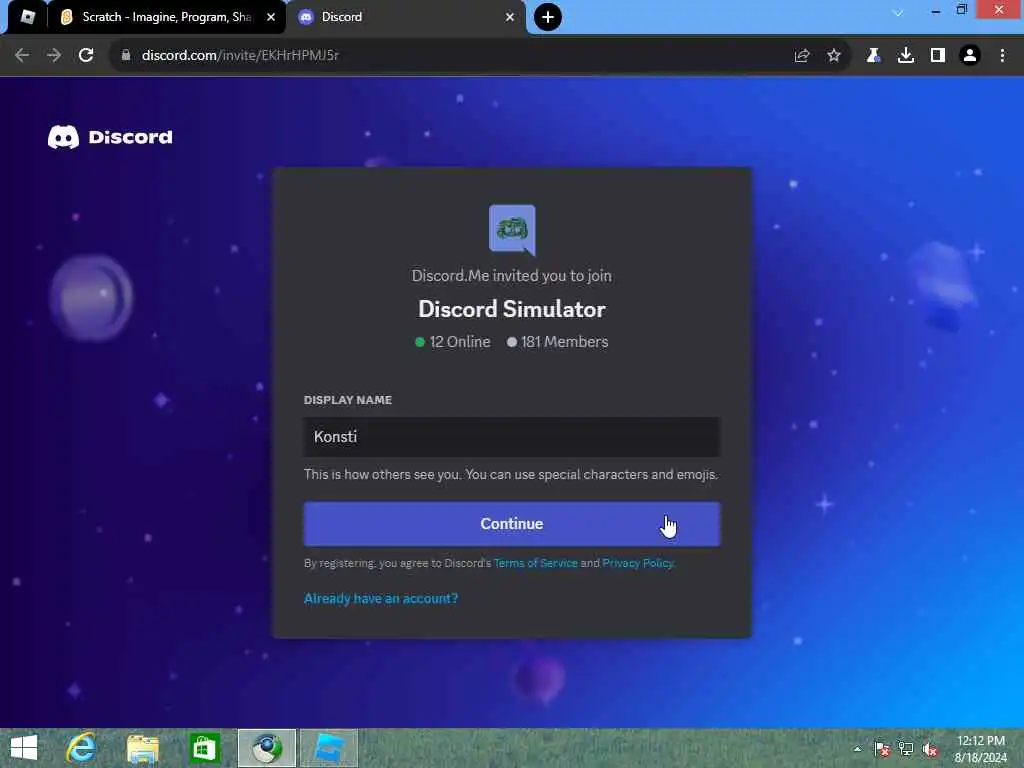Open the Terms of Service link

coord(536,563)
